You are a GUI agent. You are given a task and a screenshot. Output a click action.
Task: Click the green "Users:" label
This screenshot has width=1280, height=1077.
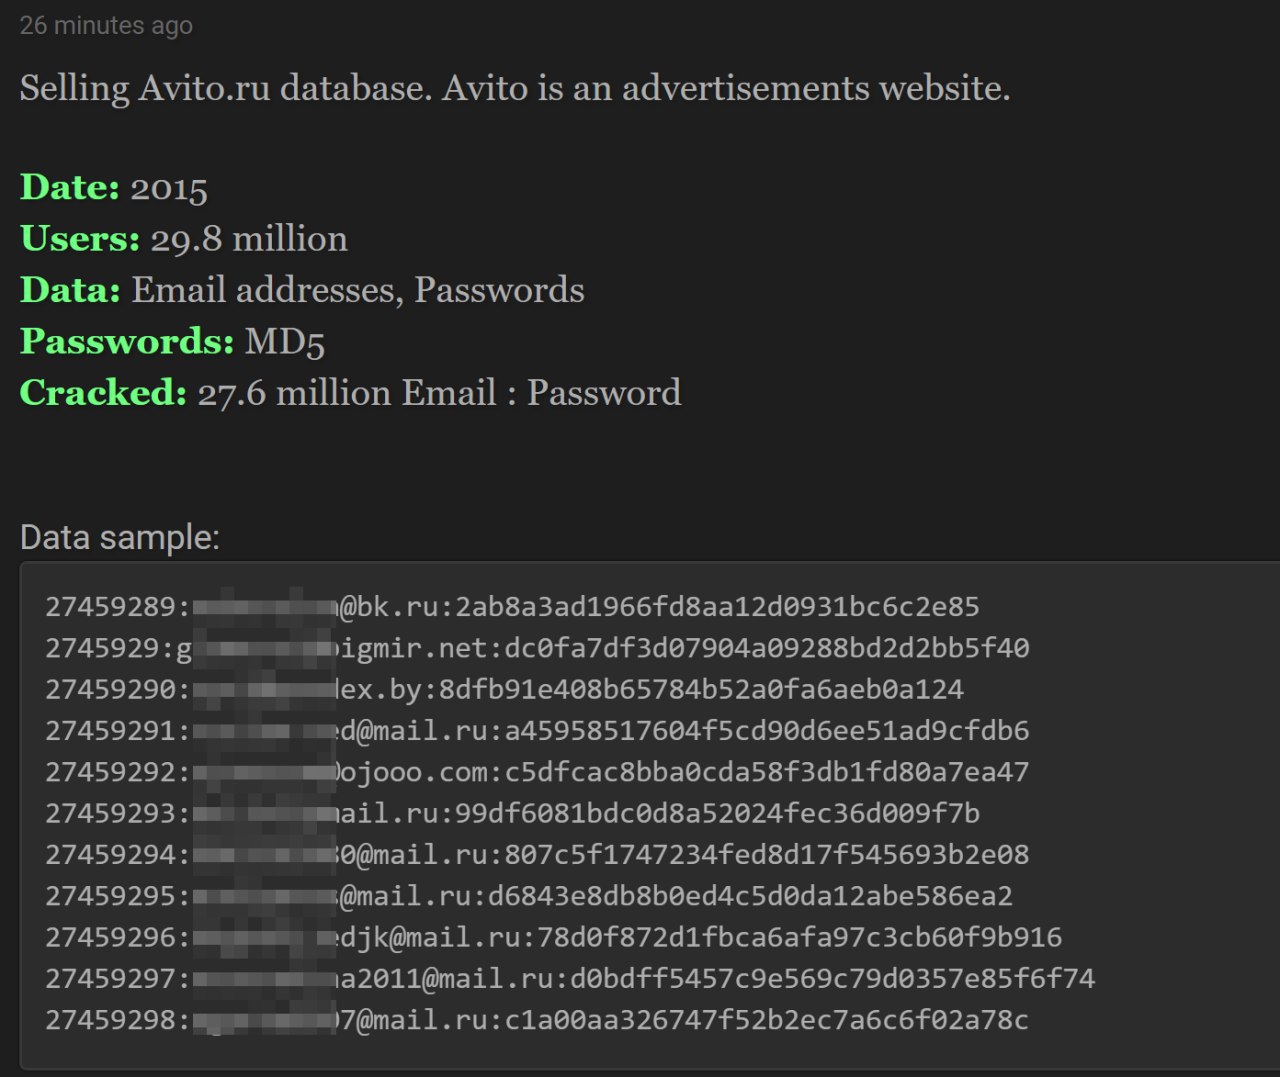80,238
